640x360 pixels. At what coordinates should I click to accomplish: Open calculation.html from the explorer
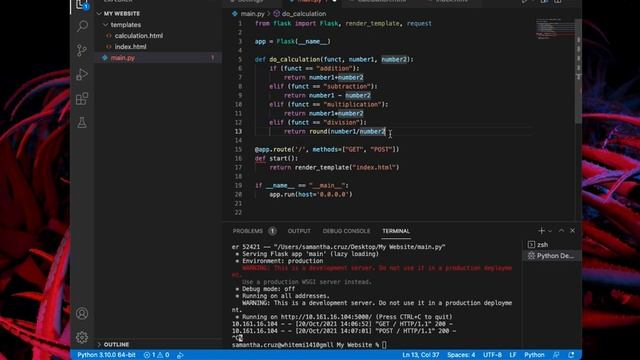[x=139, y=36]
